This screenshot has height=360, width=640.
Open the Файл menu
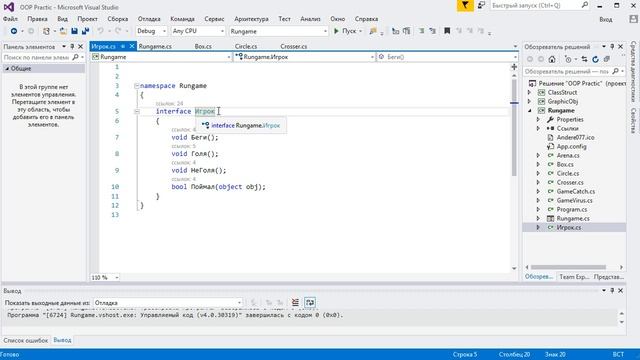click(10, 19)
